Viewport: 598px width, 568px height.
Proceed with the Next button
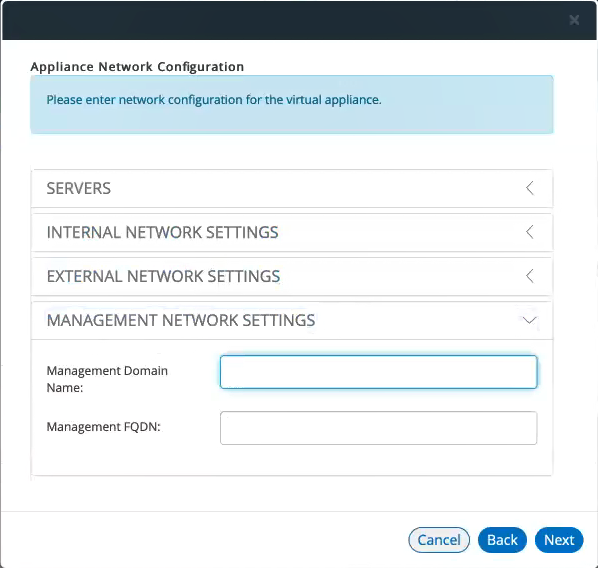tap(559, 540)
